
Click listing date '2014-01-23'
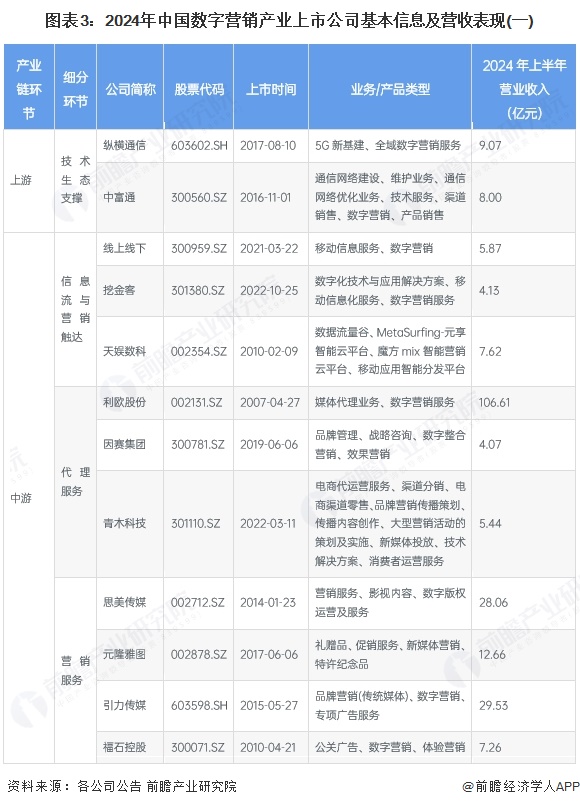[268, 602]
